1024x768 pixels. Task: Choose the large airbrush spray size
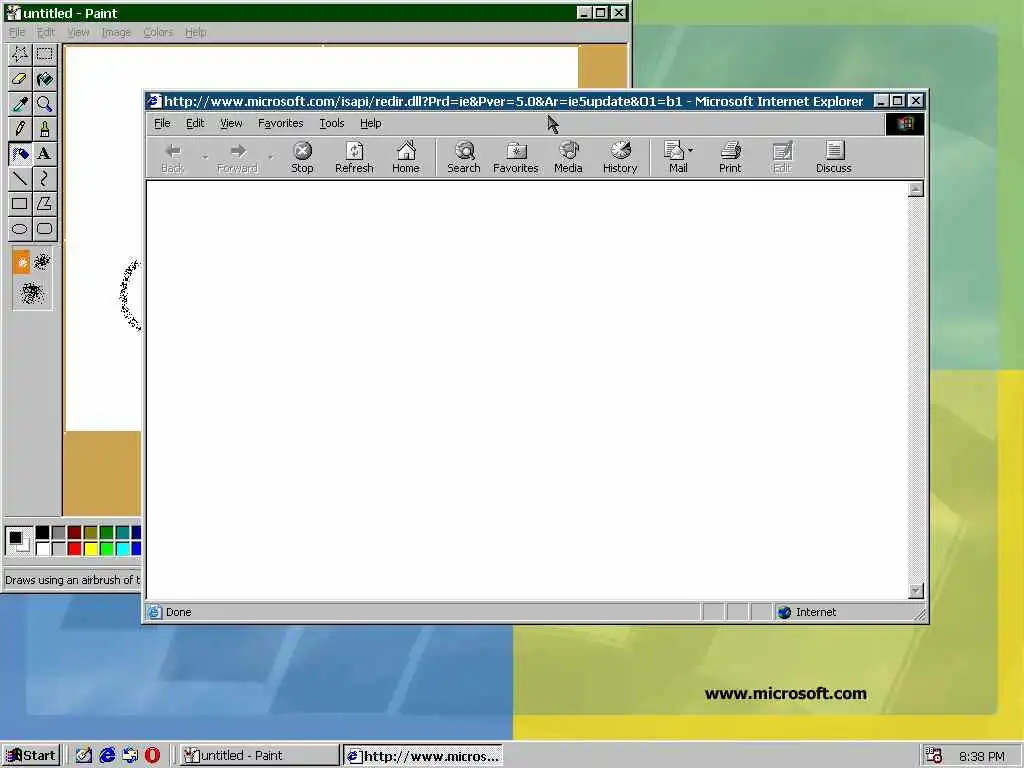click(x=31, y=293)
